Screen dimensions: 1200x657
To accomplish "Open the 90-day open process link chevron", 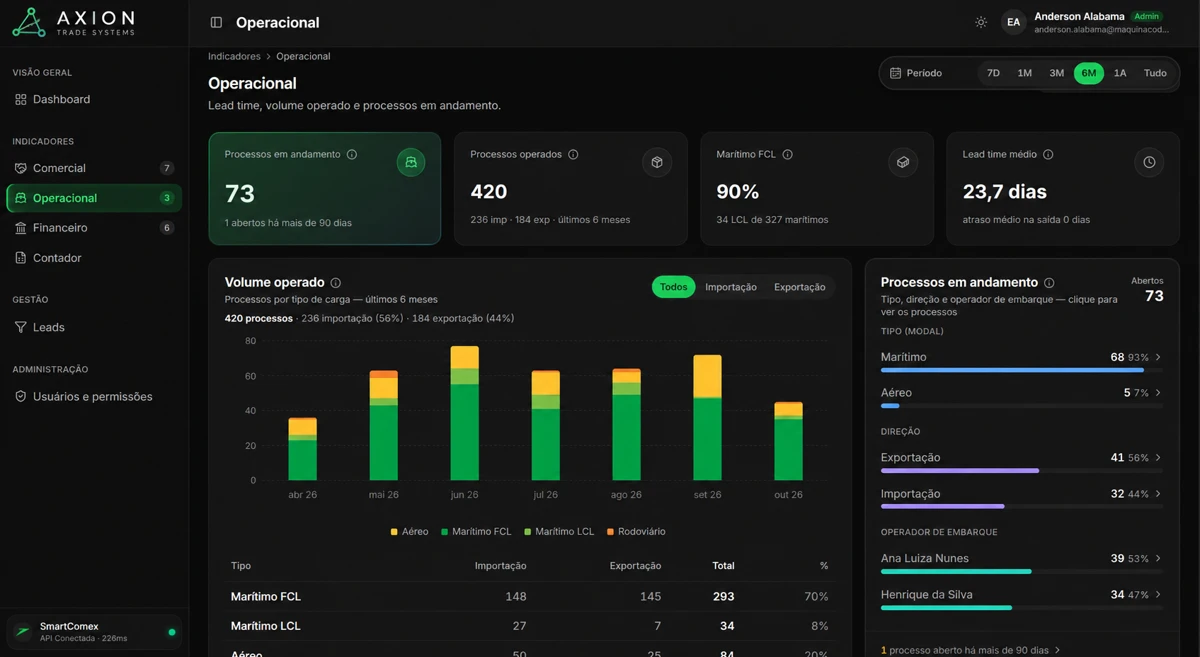I will (1058, 650).
